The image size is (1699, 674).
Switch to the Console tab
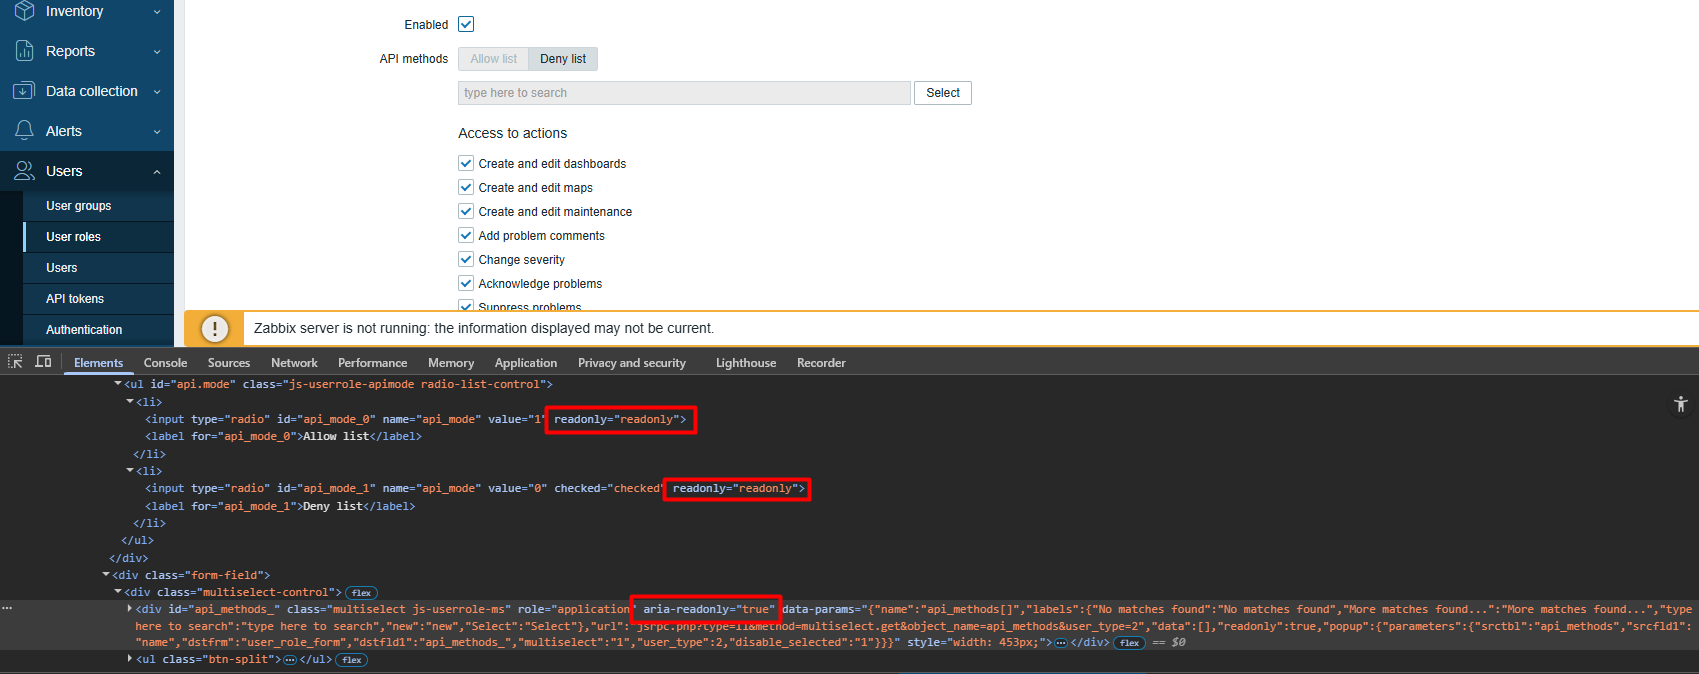click(x=165, y=363)
